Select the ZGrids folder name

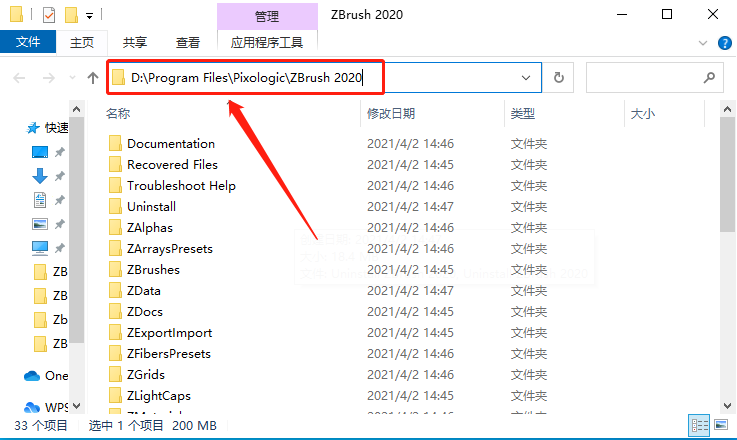(146, 375)
